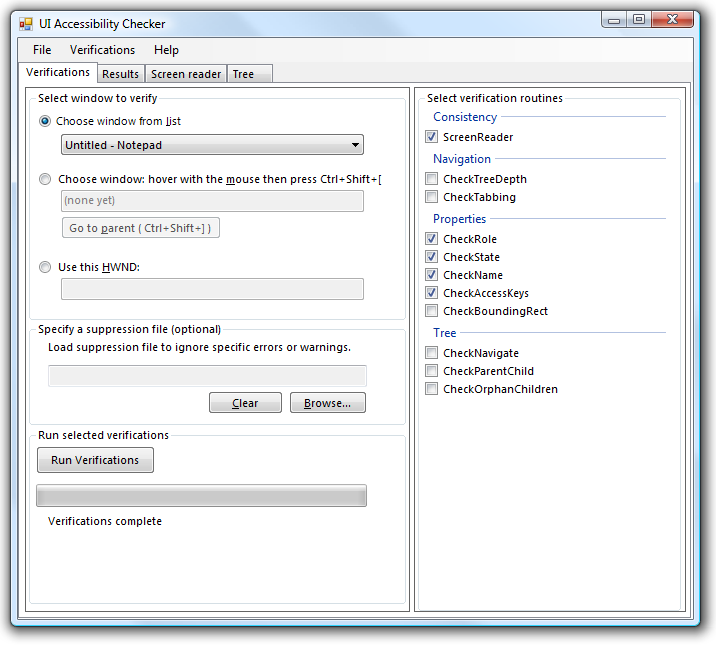Tick the CheckBoundingRect checkbox
The image size is (716, 645).
[432, 311]
